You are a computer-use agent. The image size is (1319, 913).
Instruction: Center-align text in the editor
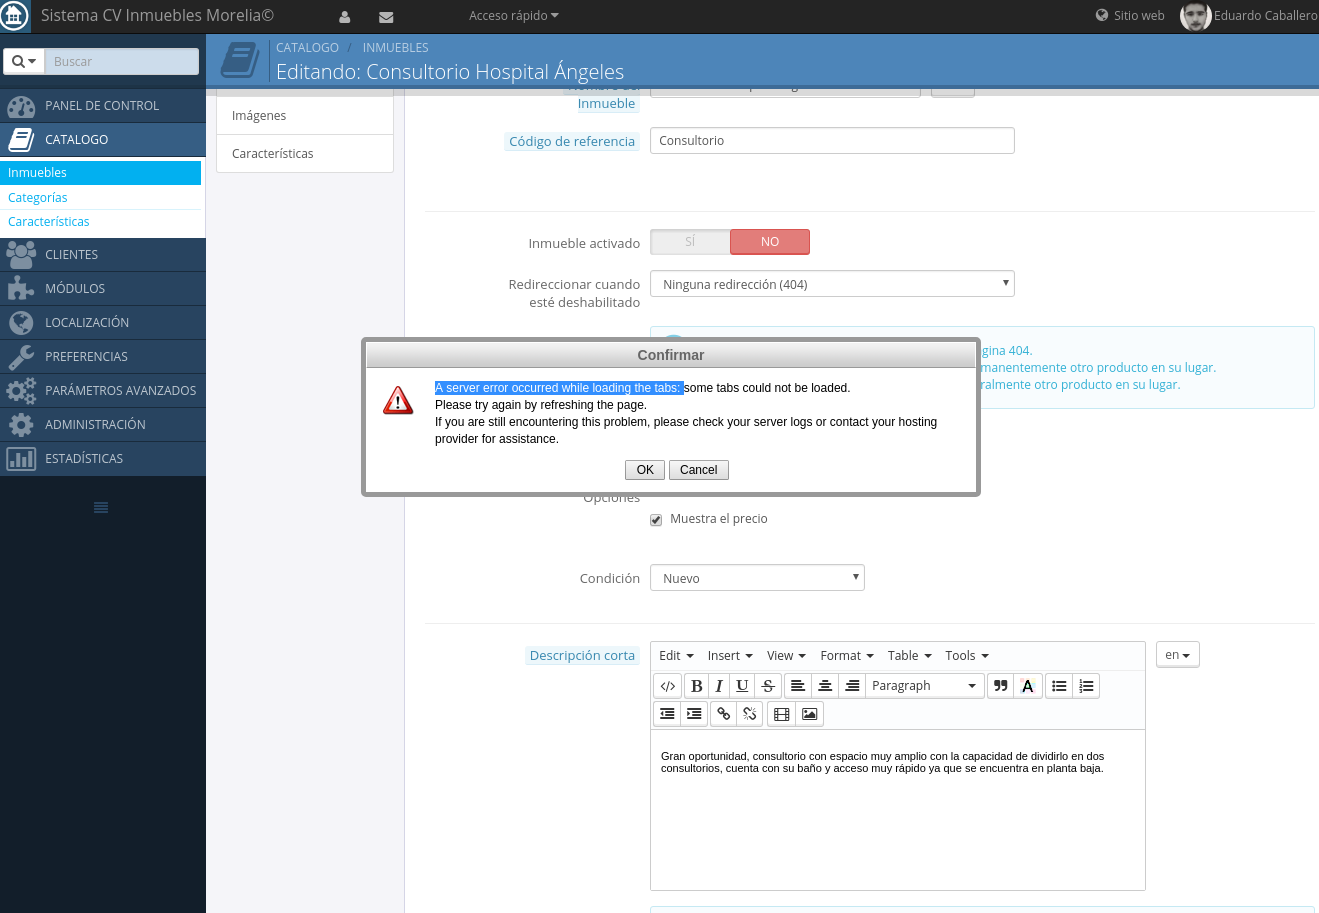click(x=825, y=686)
